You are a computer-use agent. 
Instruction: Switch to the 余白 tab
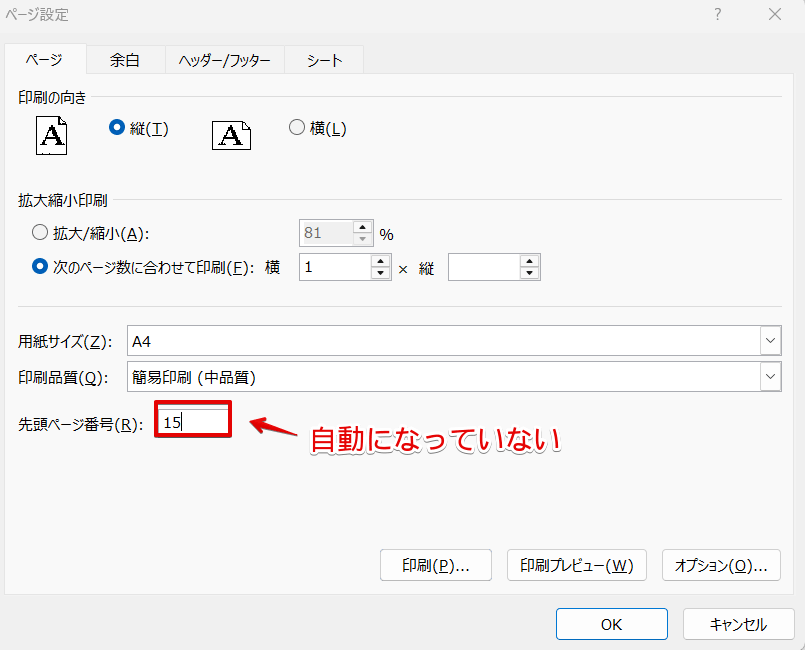(125, 60)
